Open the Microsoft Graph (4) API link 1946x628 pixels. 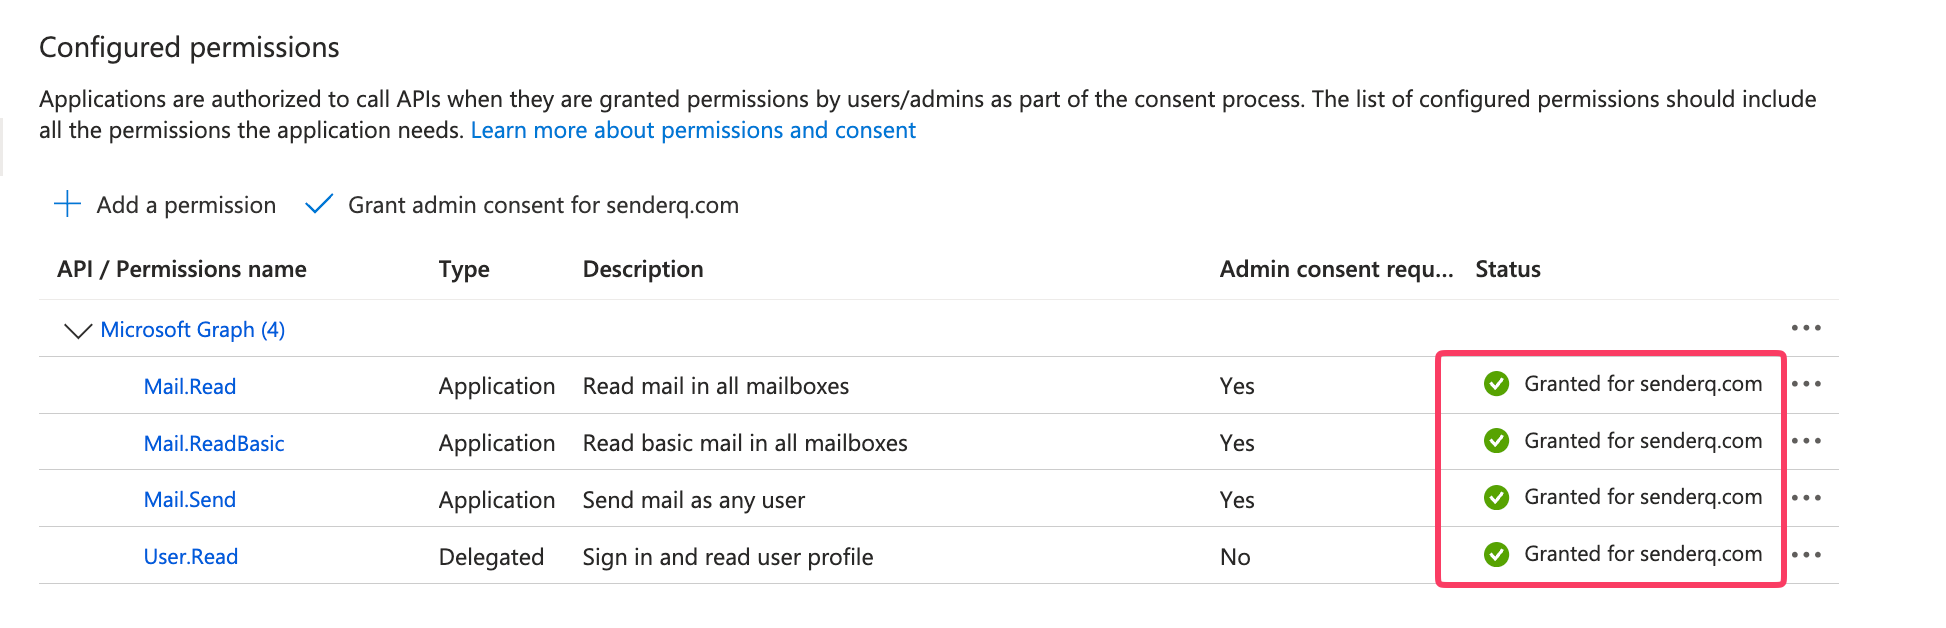point(193,330)
